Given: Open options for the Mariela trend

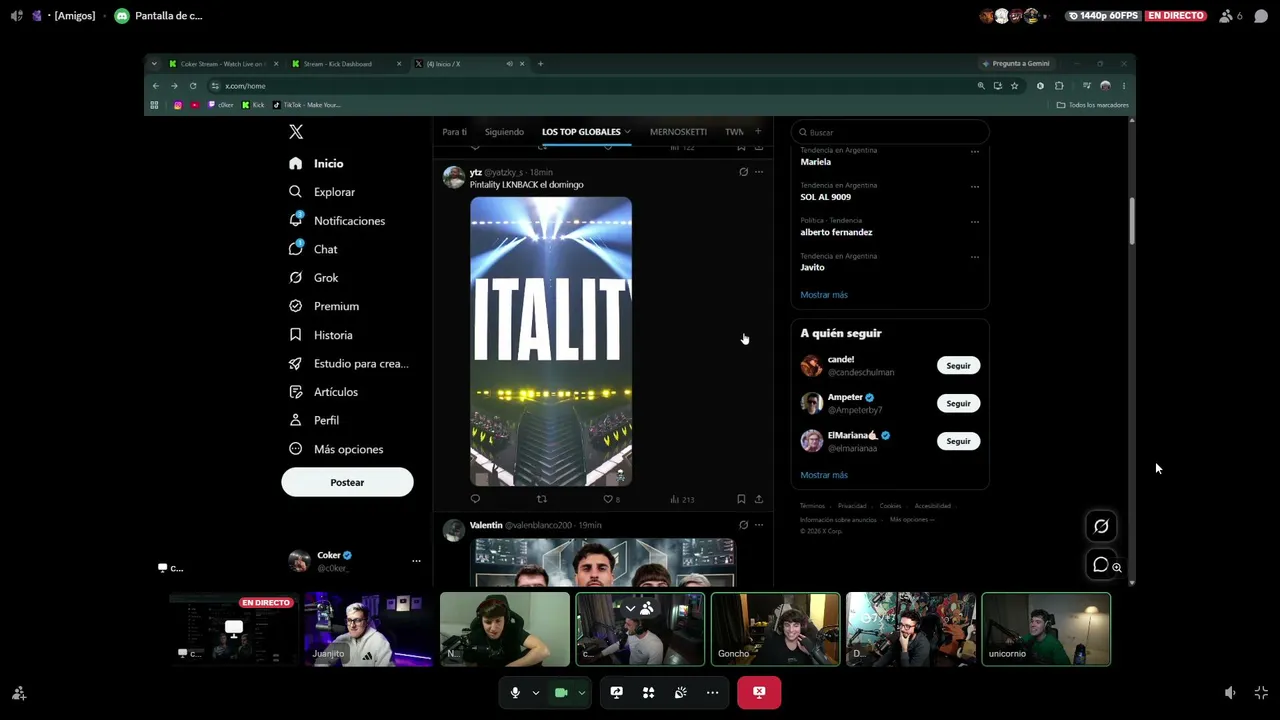Looking at the screenshot, I should 975,151.
